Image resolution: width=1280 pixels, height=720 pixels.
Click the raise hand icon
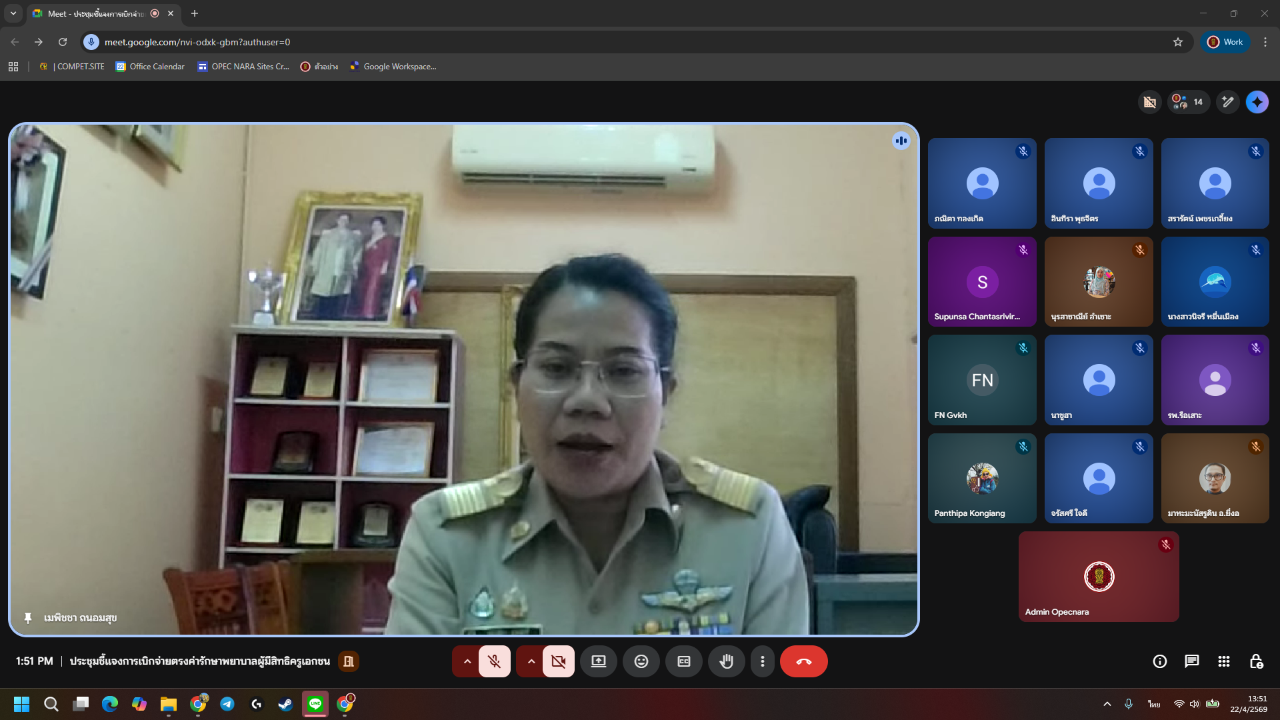click(727, 661)
